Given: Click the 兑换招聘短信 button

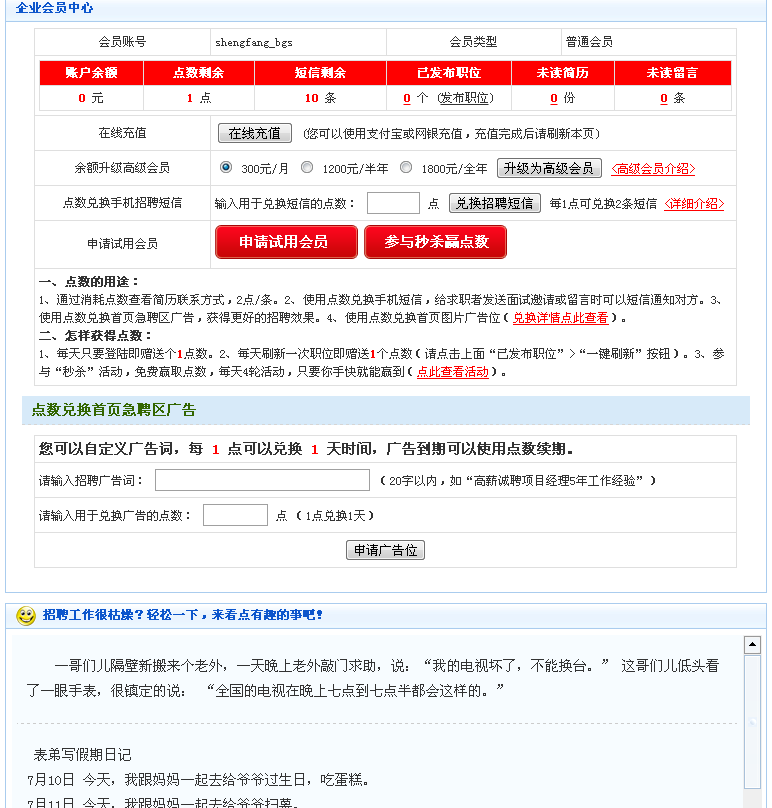Looking at the screenshot, I should click(x=495, y=203).
